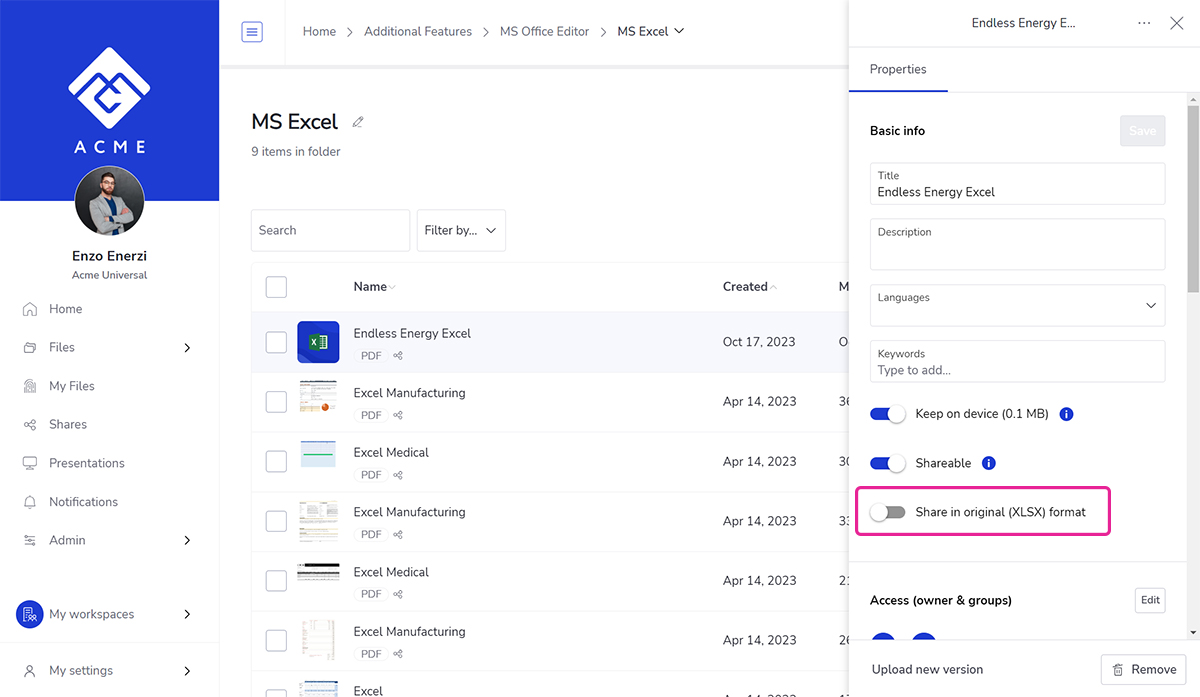Close the properties panel with X icon
Screen dimensions: 1200x697
(x=1176, y=23)
